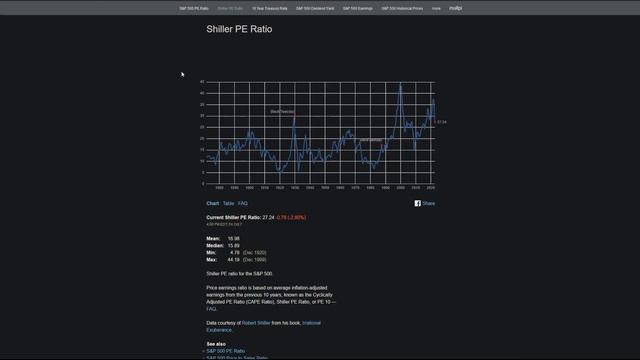Click the Median value 15.89

[x=233, y=246]
